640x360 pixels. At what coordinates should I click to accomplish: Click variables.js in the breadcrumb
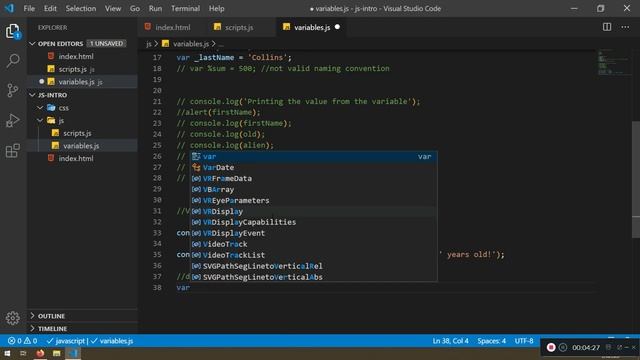(x=191, y=43)
